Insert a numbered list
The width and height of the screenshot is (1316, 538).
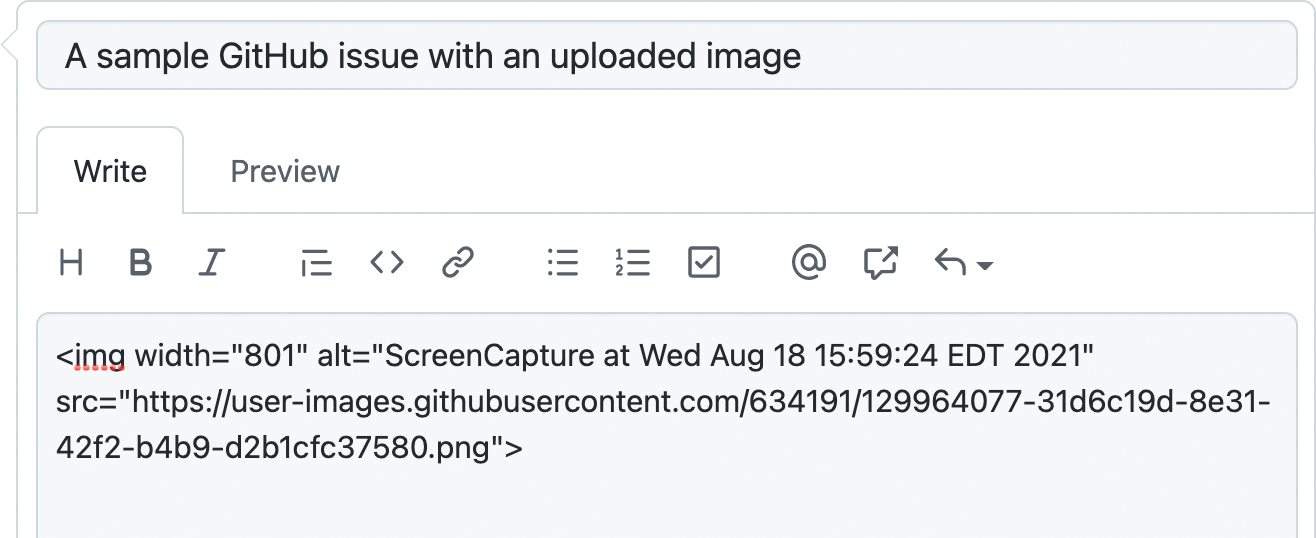633,263
